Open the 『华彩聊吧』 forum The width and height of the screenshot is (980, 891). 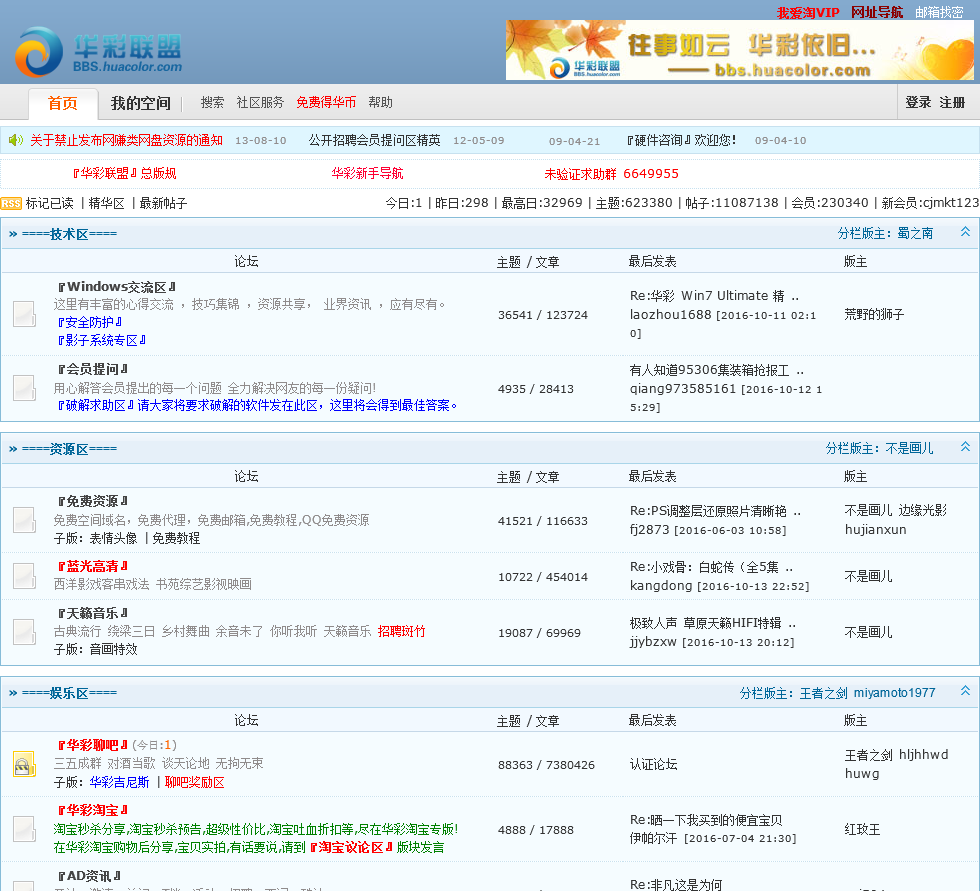coord(92,745)
